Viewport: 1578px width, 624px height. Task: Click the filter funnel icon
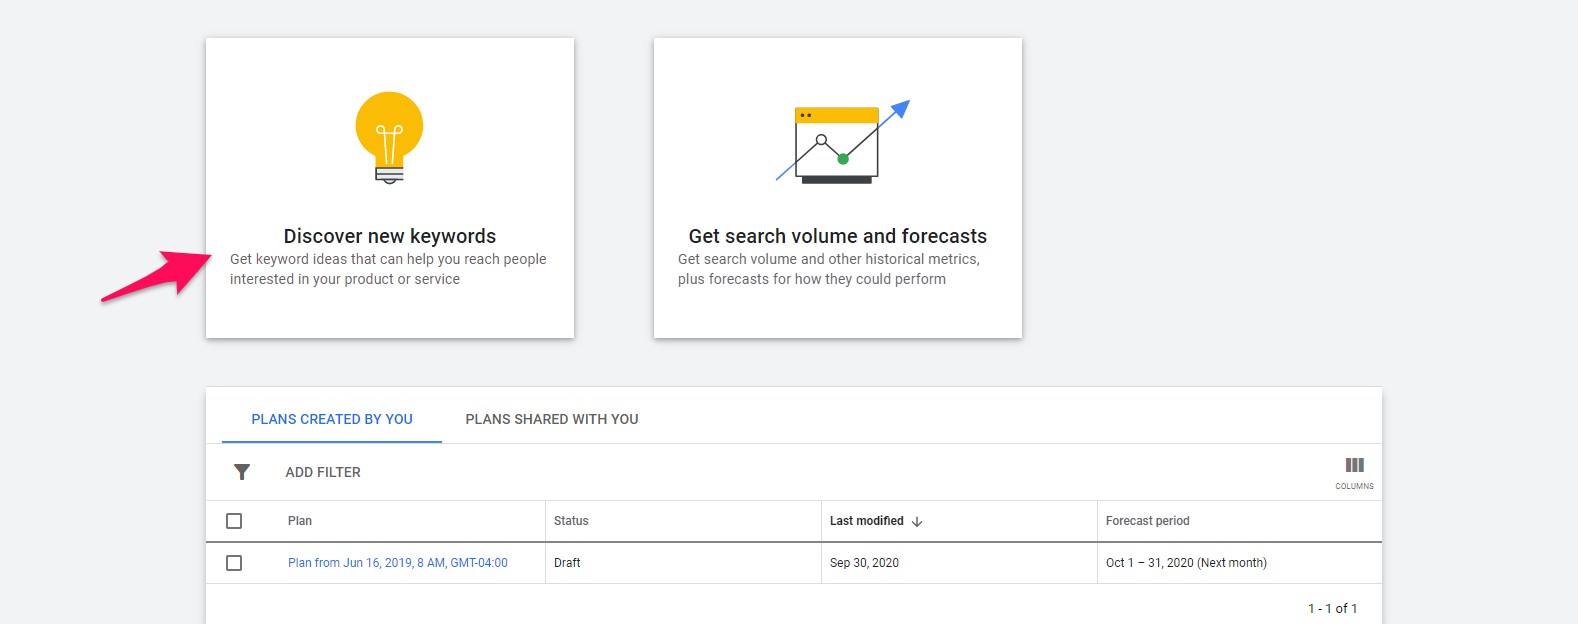point(242,472)
